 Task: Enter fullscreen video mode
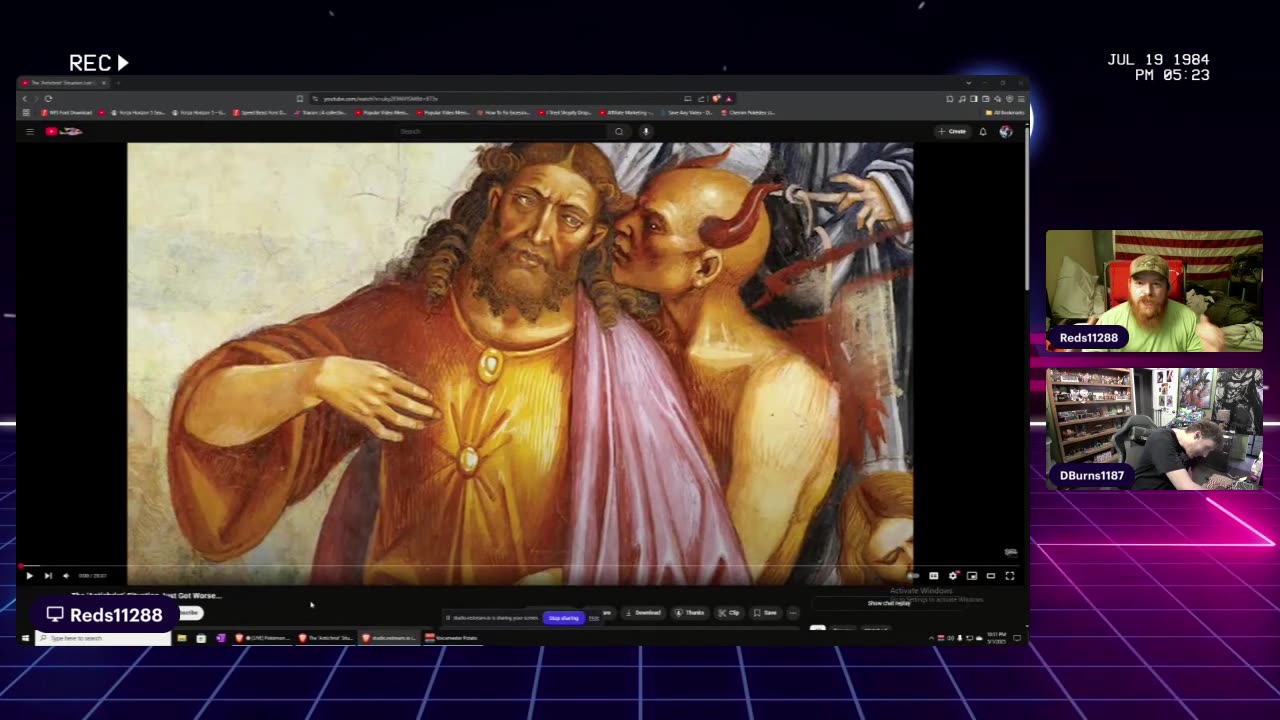coord(1010,576)
